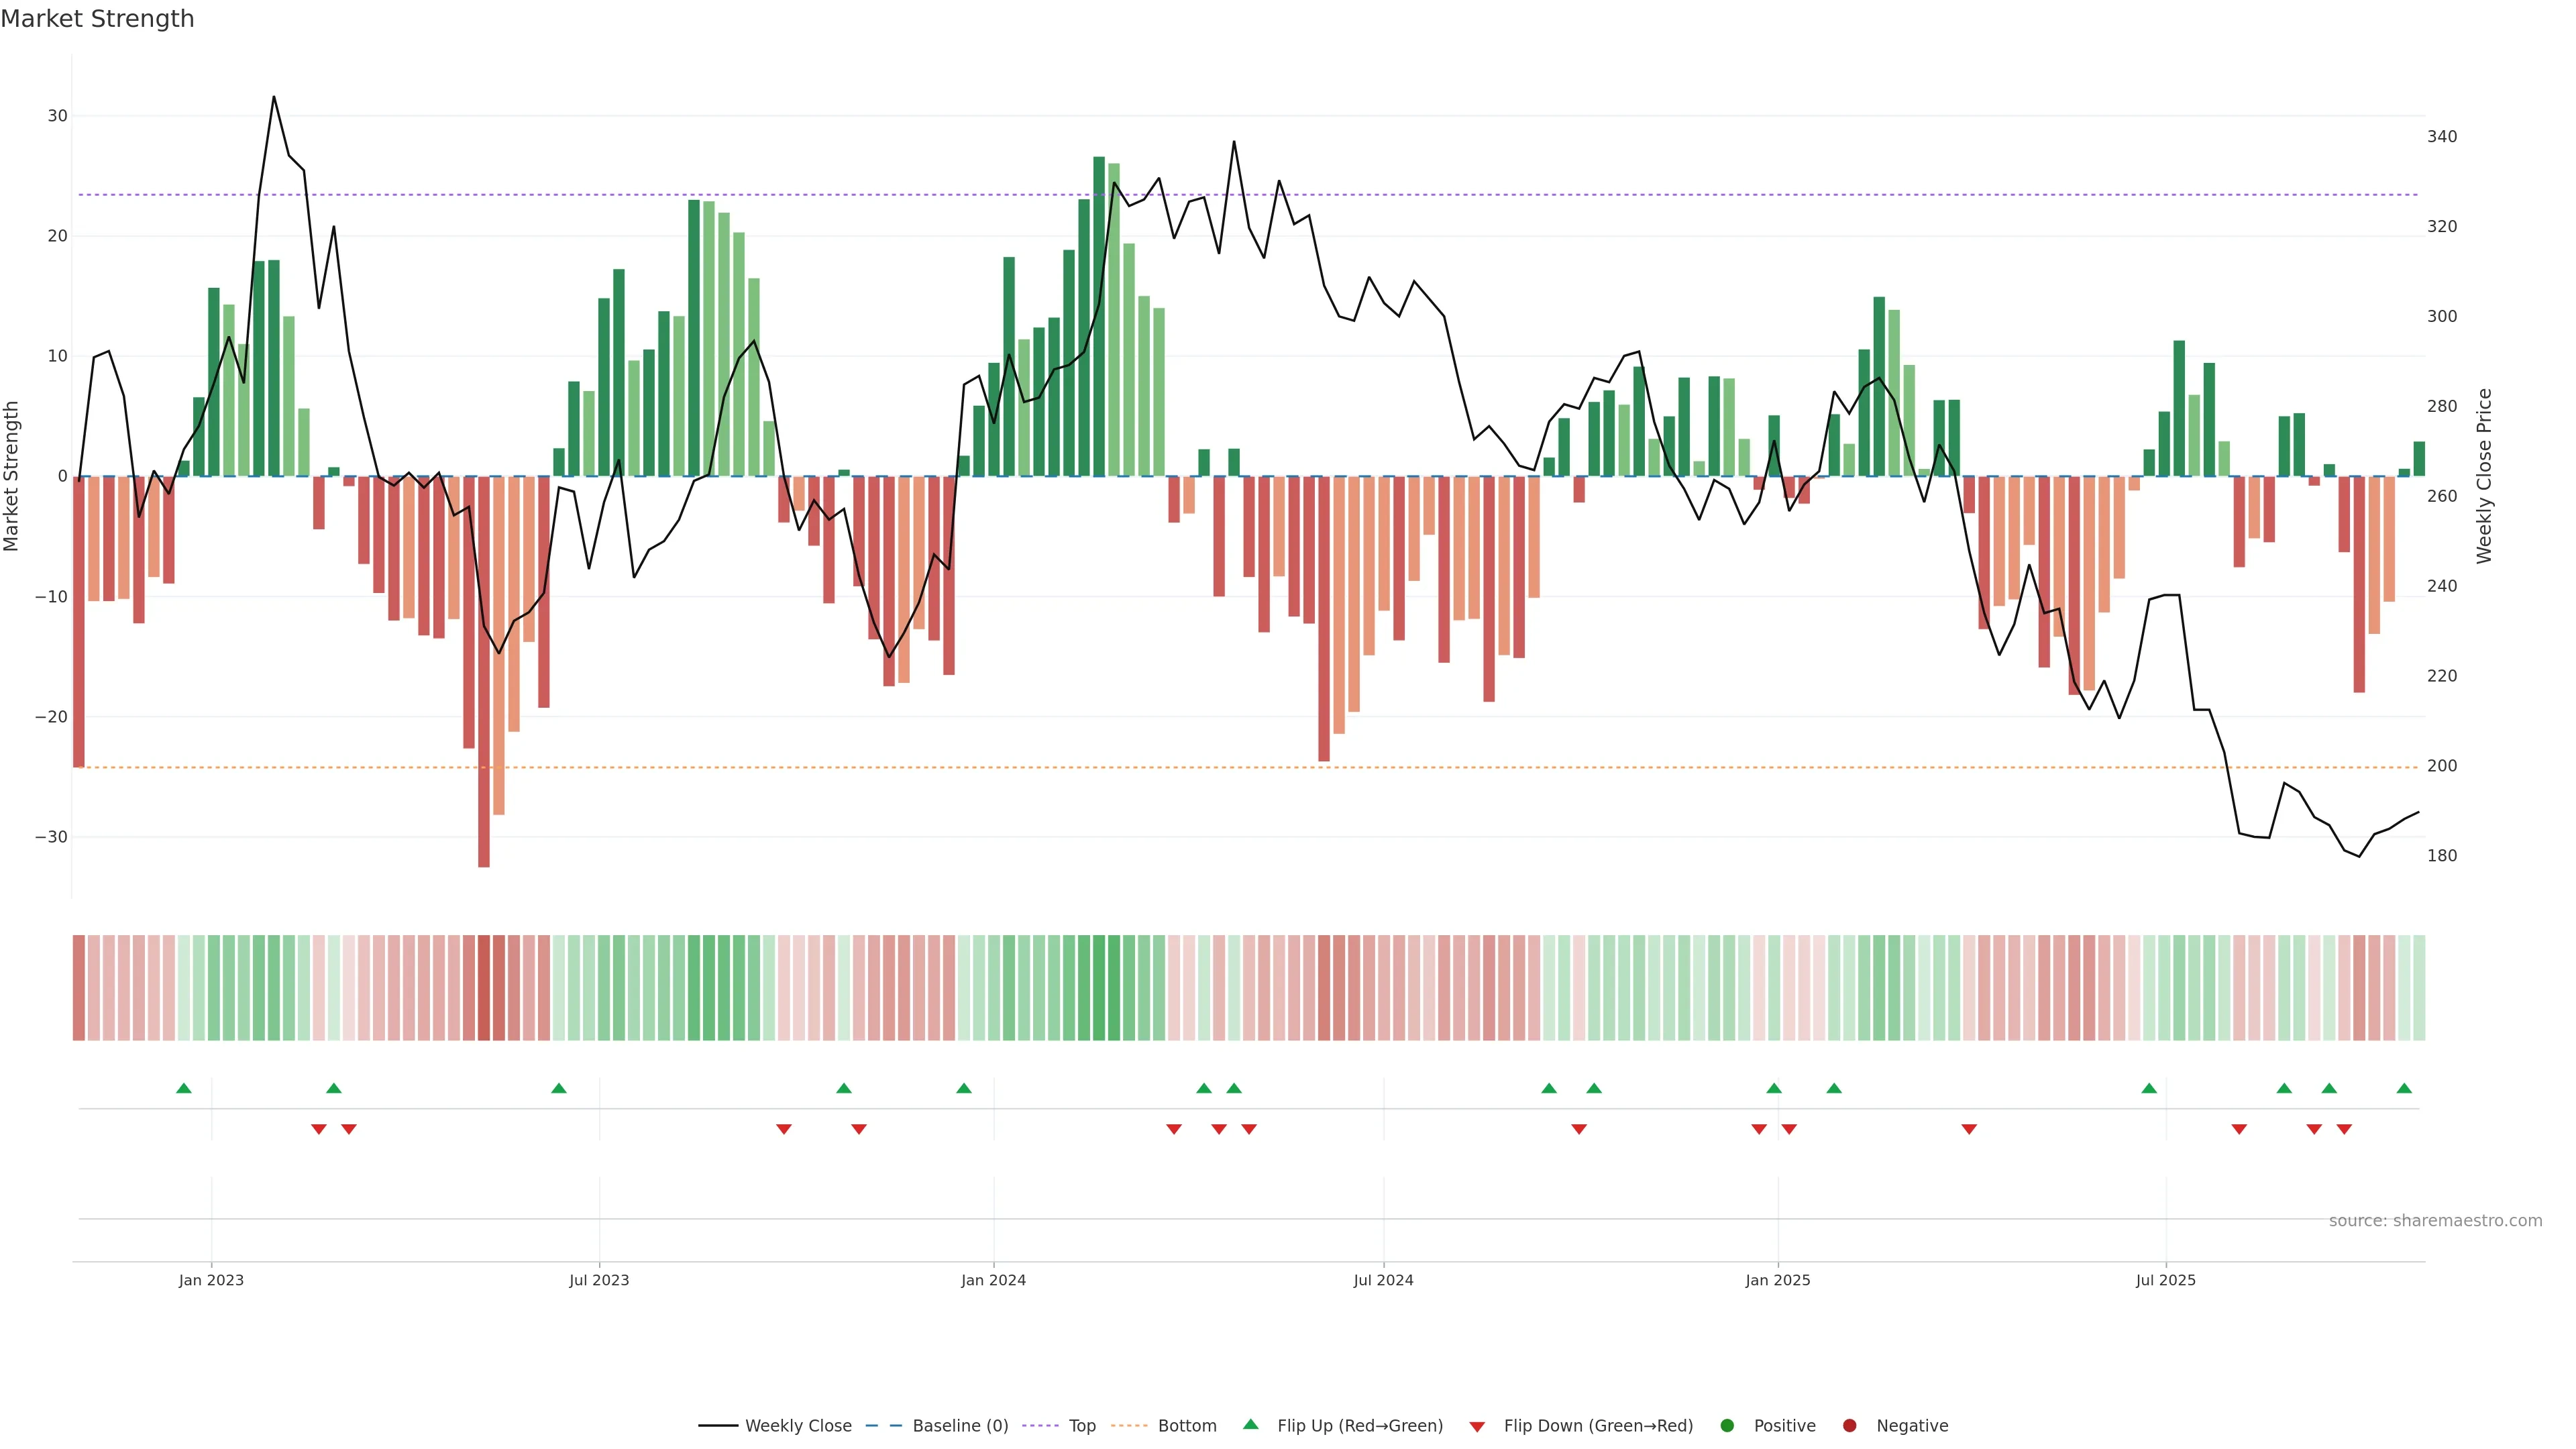The height and width of the screenshot is (1449, 2576).
Task: Click Flip Up green triangle legend icon
Action: click(1250, 1425)
